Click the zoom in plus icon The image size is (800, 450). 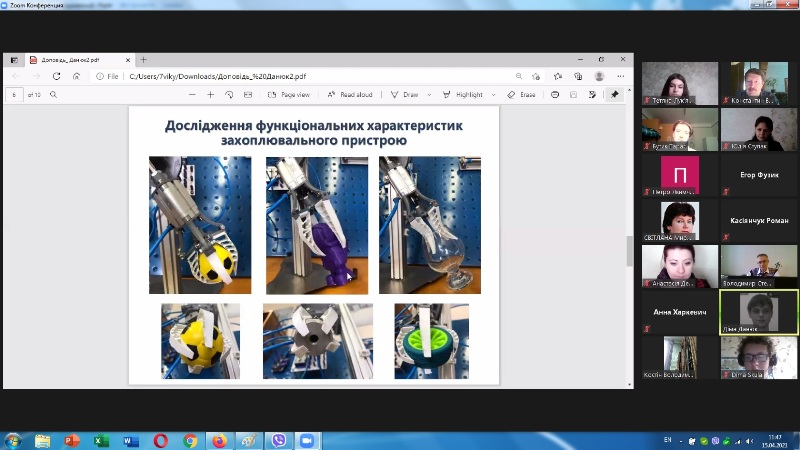(x=210, y=95)
